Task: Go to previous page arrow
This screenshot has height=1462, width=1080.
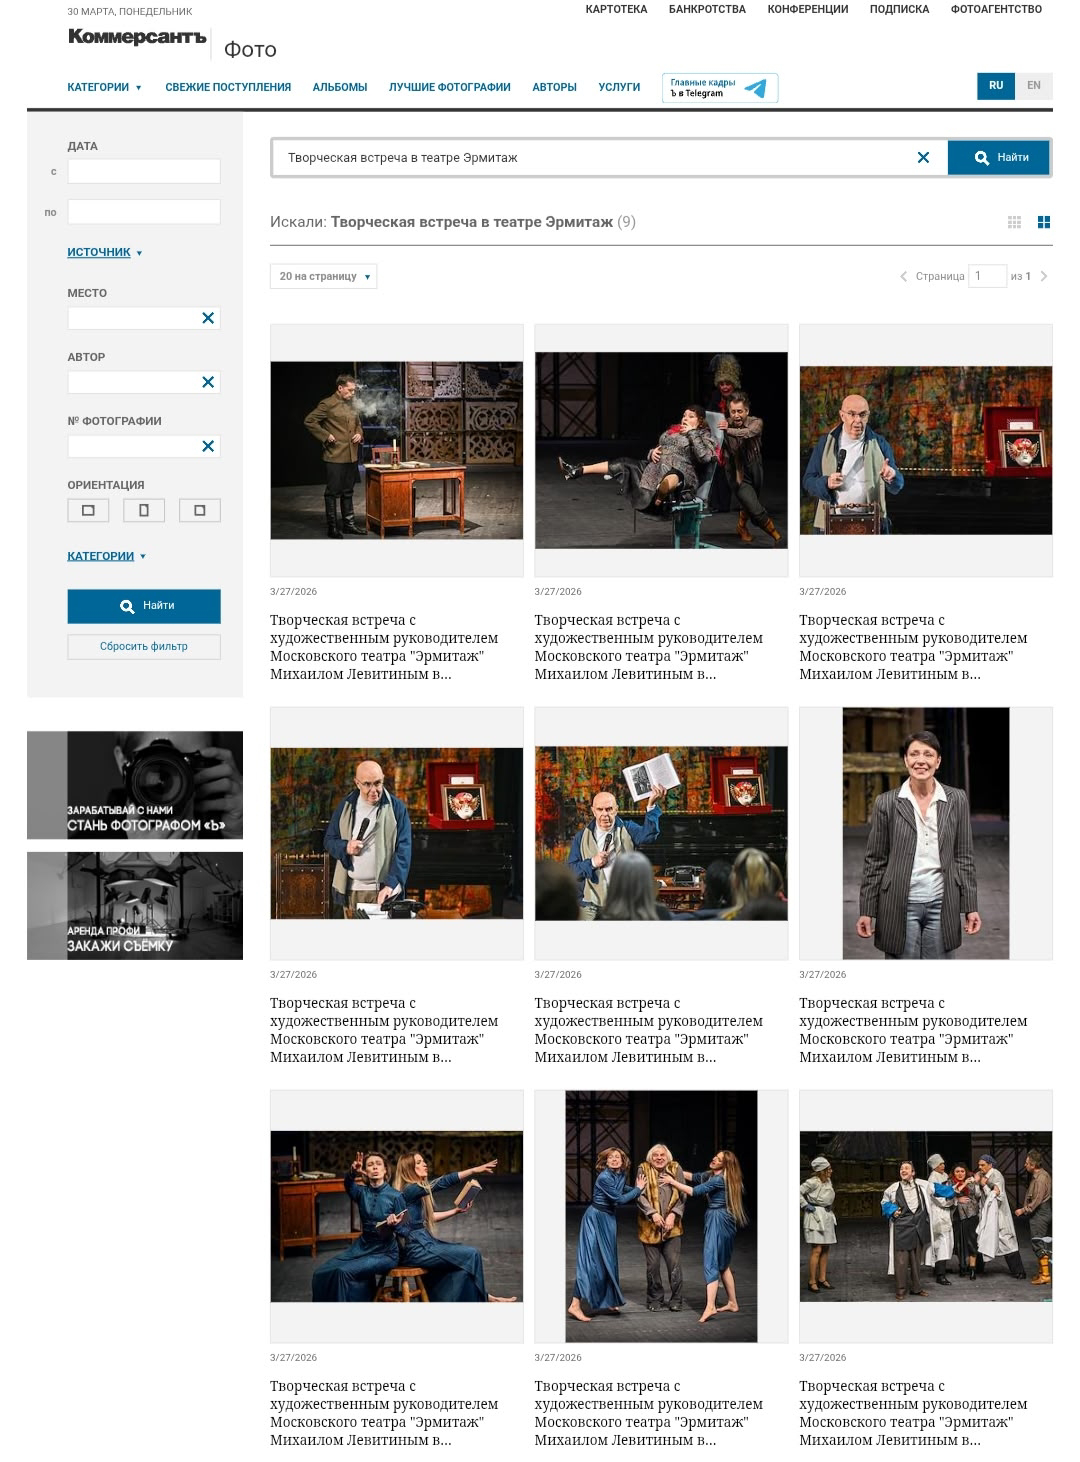Action: tap(904, 276)
